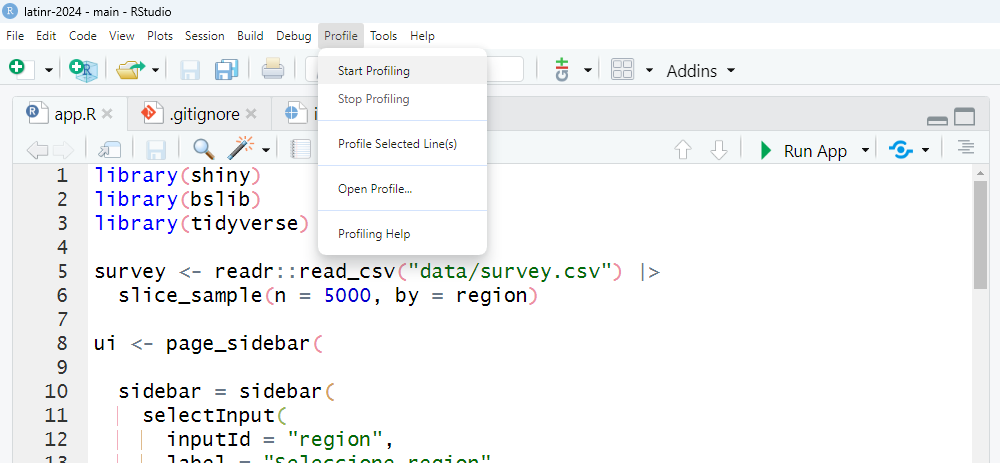The width and height of the screenshot is (1000, 463).
Task: Click the Code Tools magic wand icon
Action: (x=240, y=150)
